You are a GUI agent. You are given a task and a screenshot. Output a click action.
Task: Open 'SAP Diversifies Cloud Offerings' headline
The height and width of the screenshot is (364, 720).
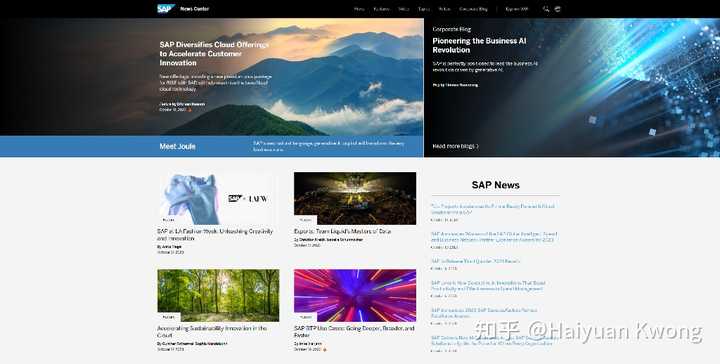(x=214, y=54)
